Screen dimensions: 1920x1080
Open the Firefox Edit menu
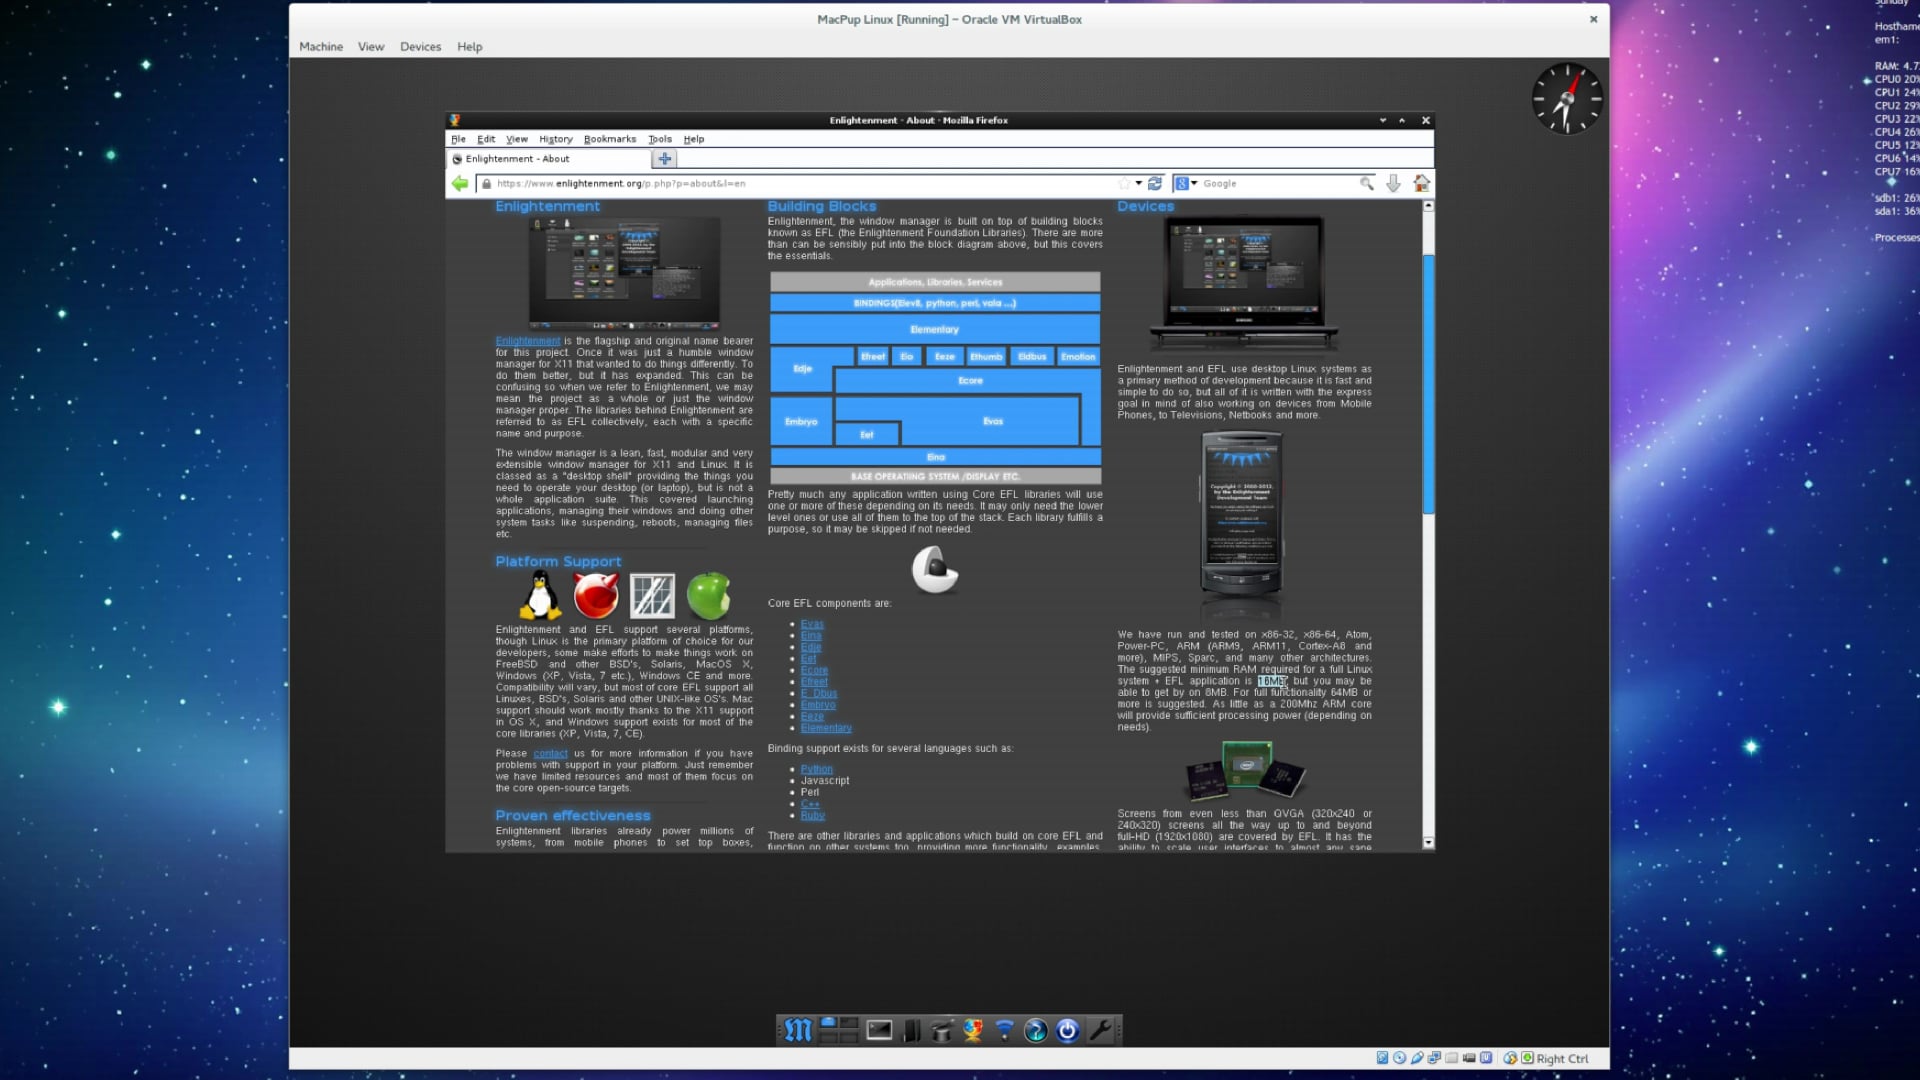pyautogui.click(x=486, y=139)
